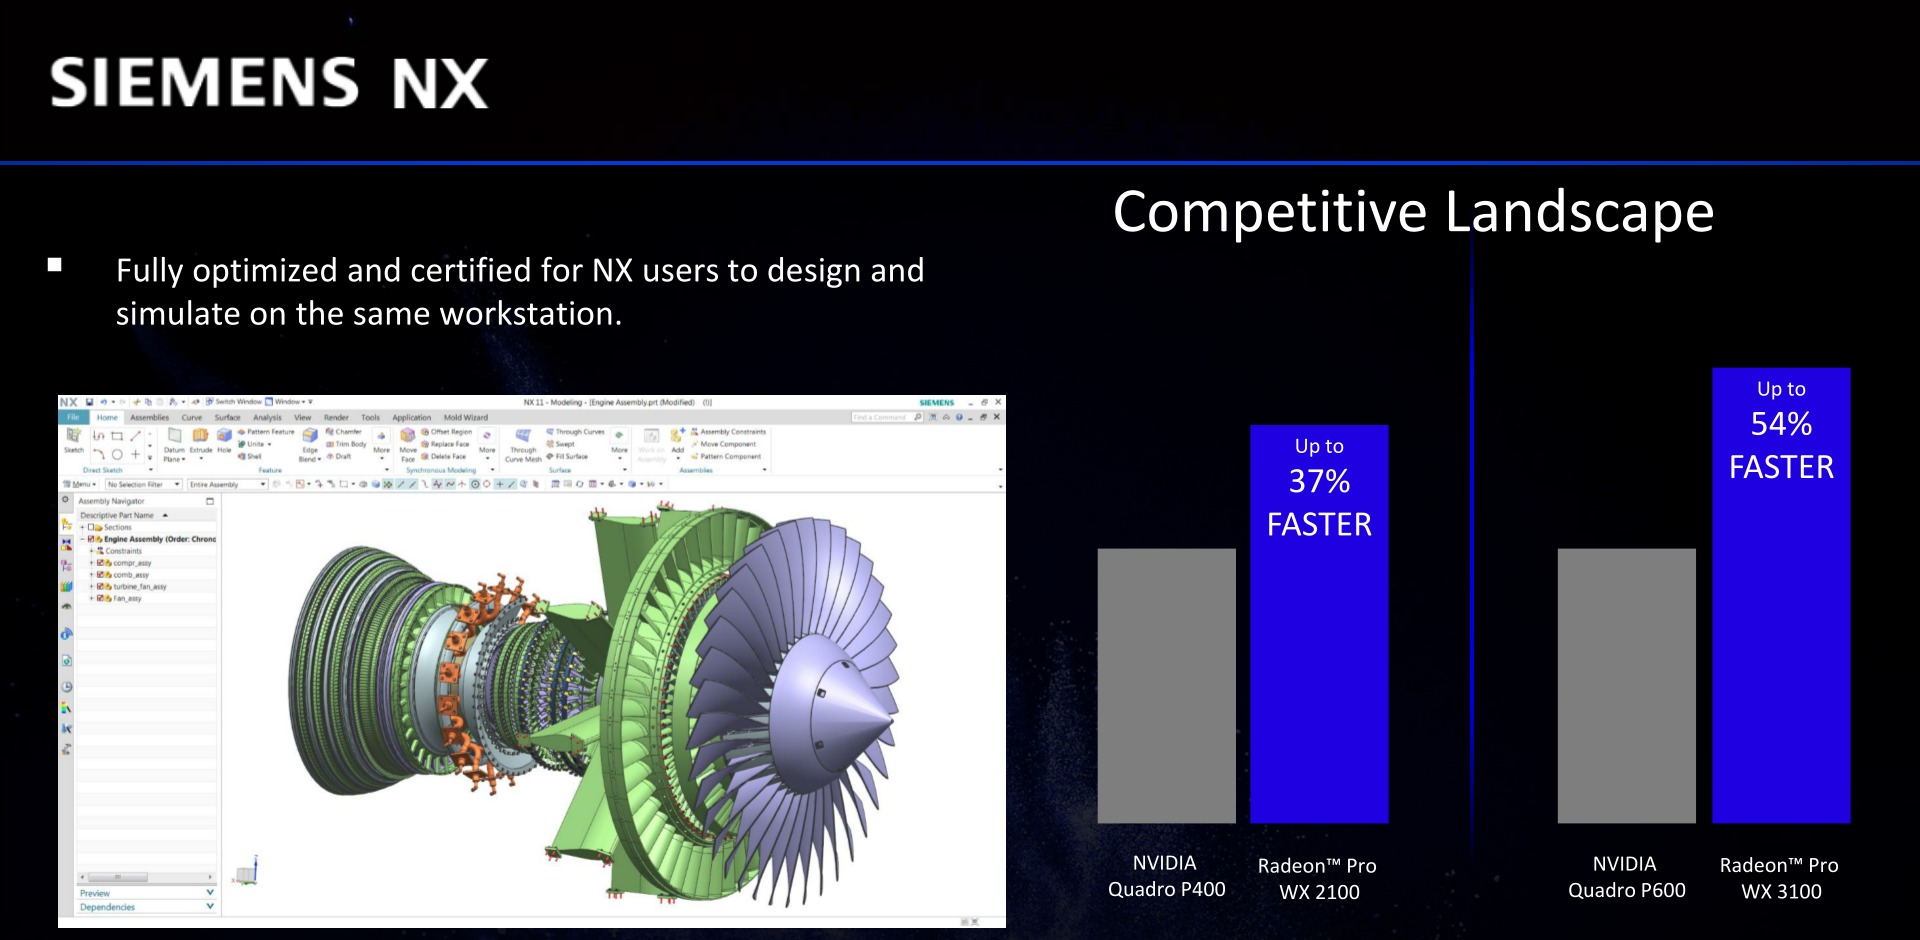Click the Hole feature icon
This screenshot has width=1920, height=940.
coord(224,435)
